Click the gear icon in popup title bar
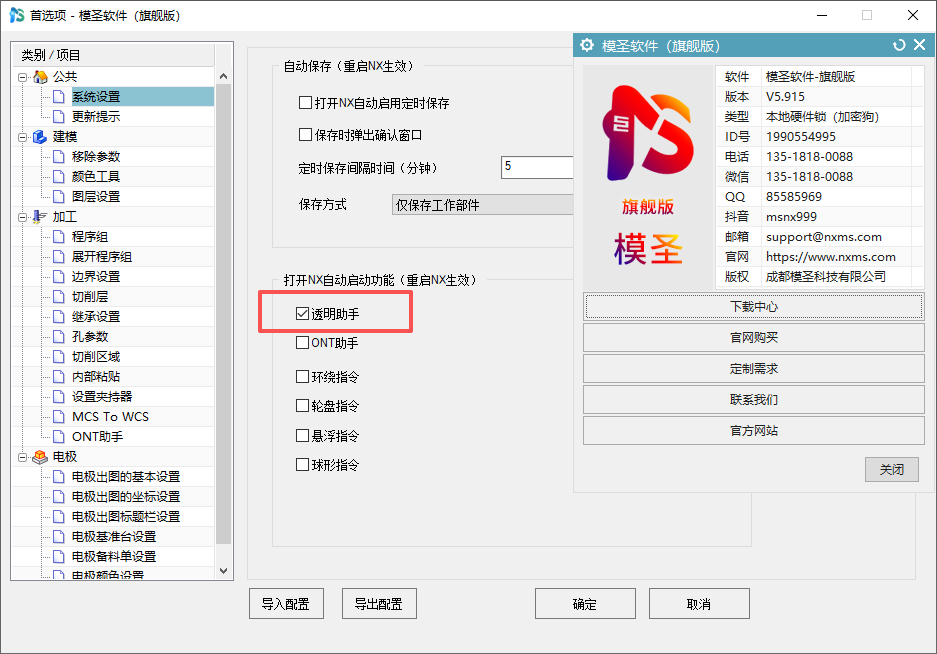This screenshot has height=654, width=937. click(x=587, y=45)
